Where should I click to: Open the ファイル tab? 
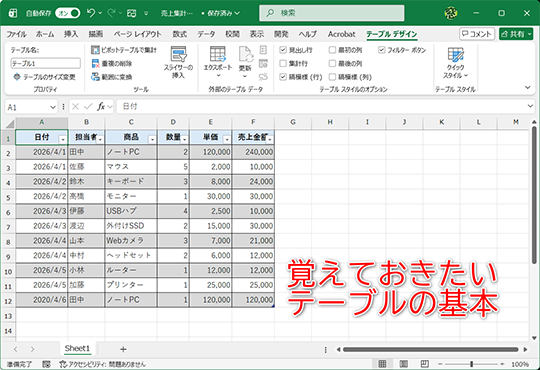[x=16, y=34]
